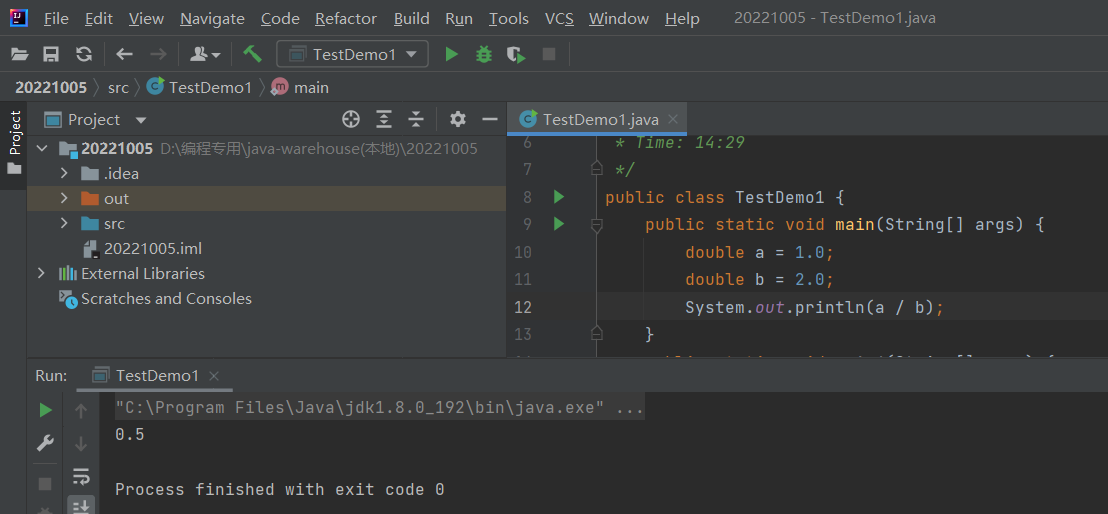This screenshot has width=1108, height=514.
Task: Click the Save All floppy icon
Action: (51, 54)
